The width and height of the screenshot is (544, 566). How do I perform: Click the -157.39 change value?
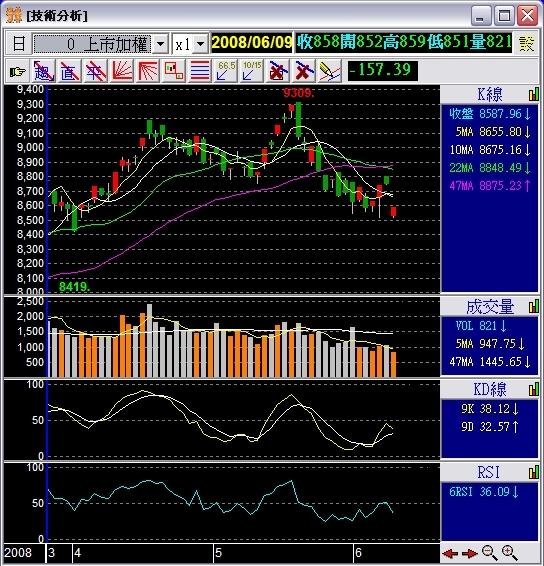382,70
